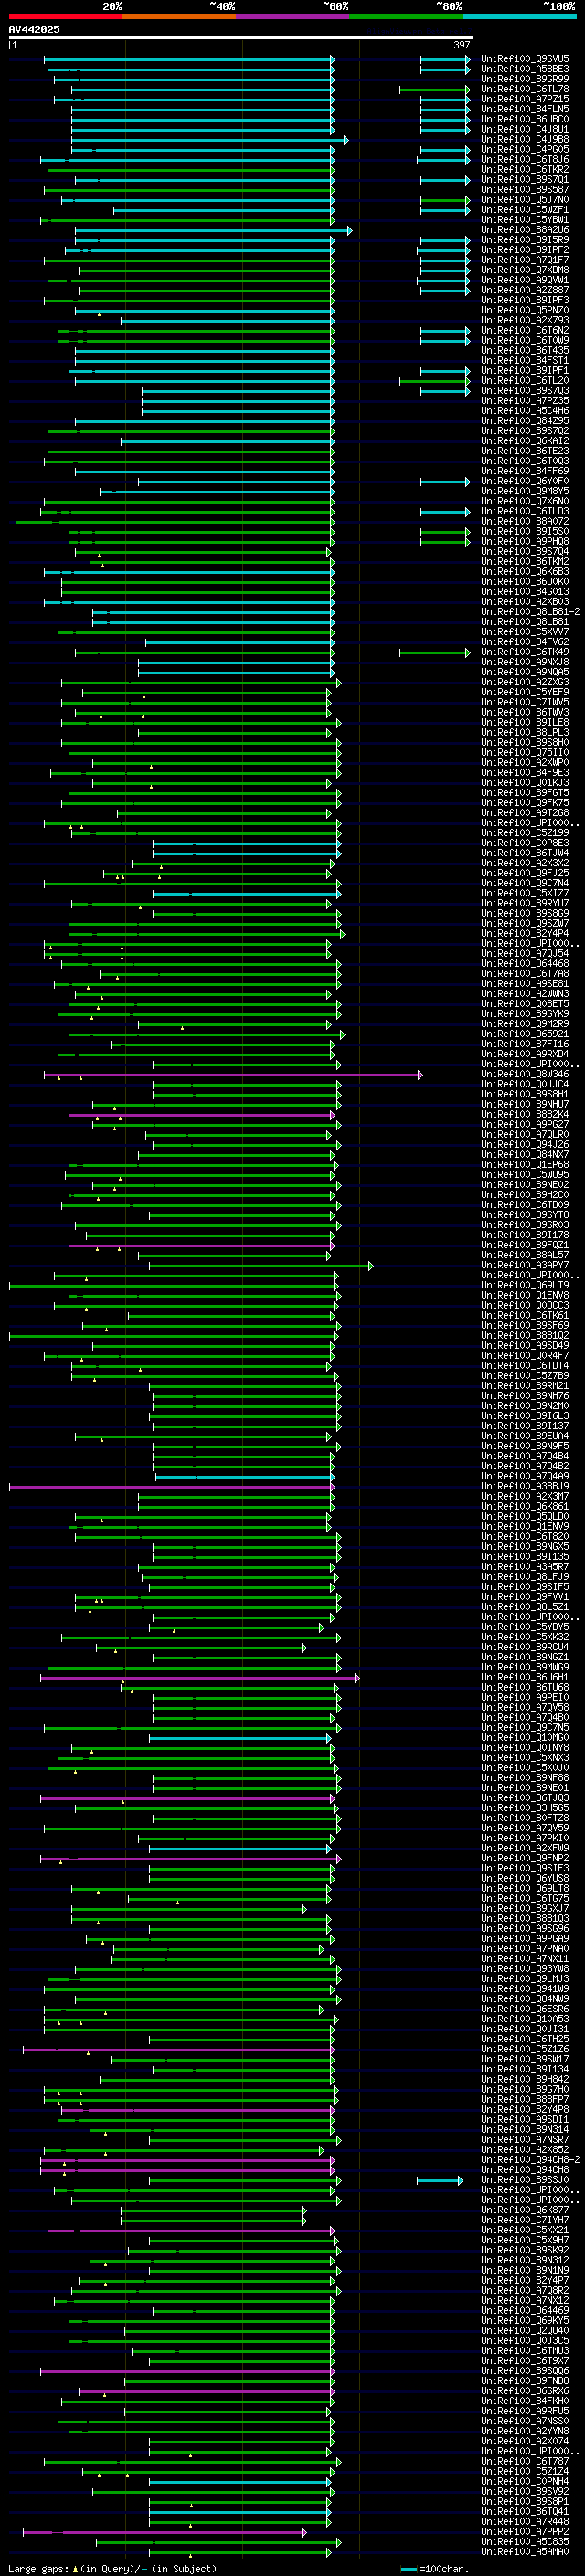Select hit label UniRef100_C6TKR2
Viewport: 585px width, 2576px height.
525,170
